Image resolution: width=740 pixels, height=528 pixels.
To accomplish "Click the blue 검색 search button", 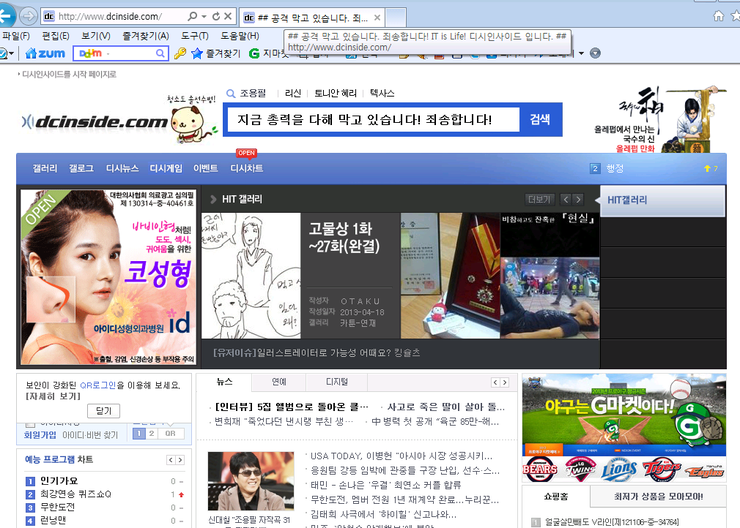I will [539, 119].
